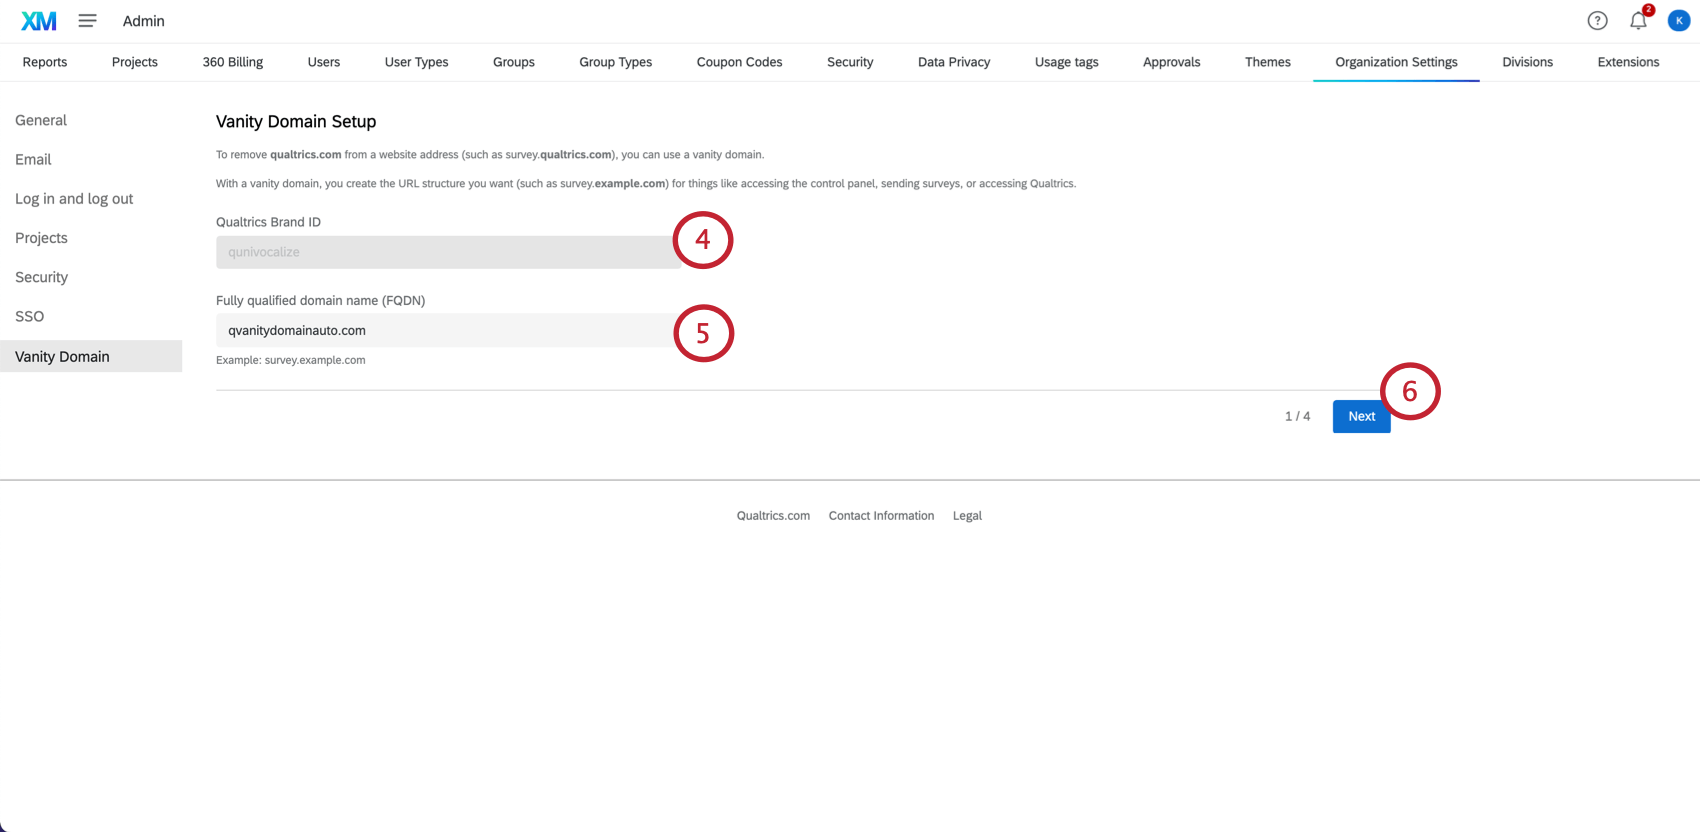1700x832 pixels.
Task: Select Security in the left sidebar
Action: tap(41, 277)
